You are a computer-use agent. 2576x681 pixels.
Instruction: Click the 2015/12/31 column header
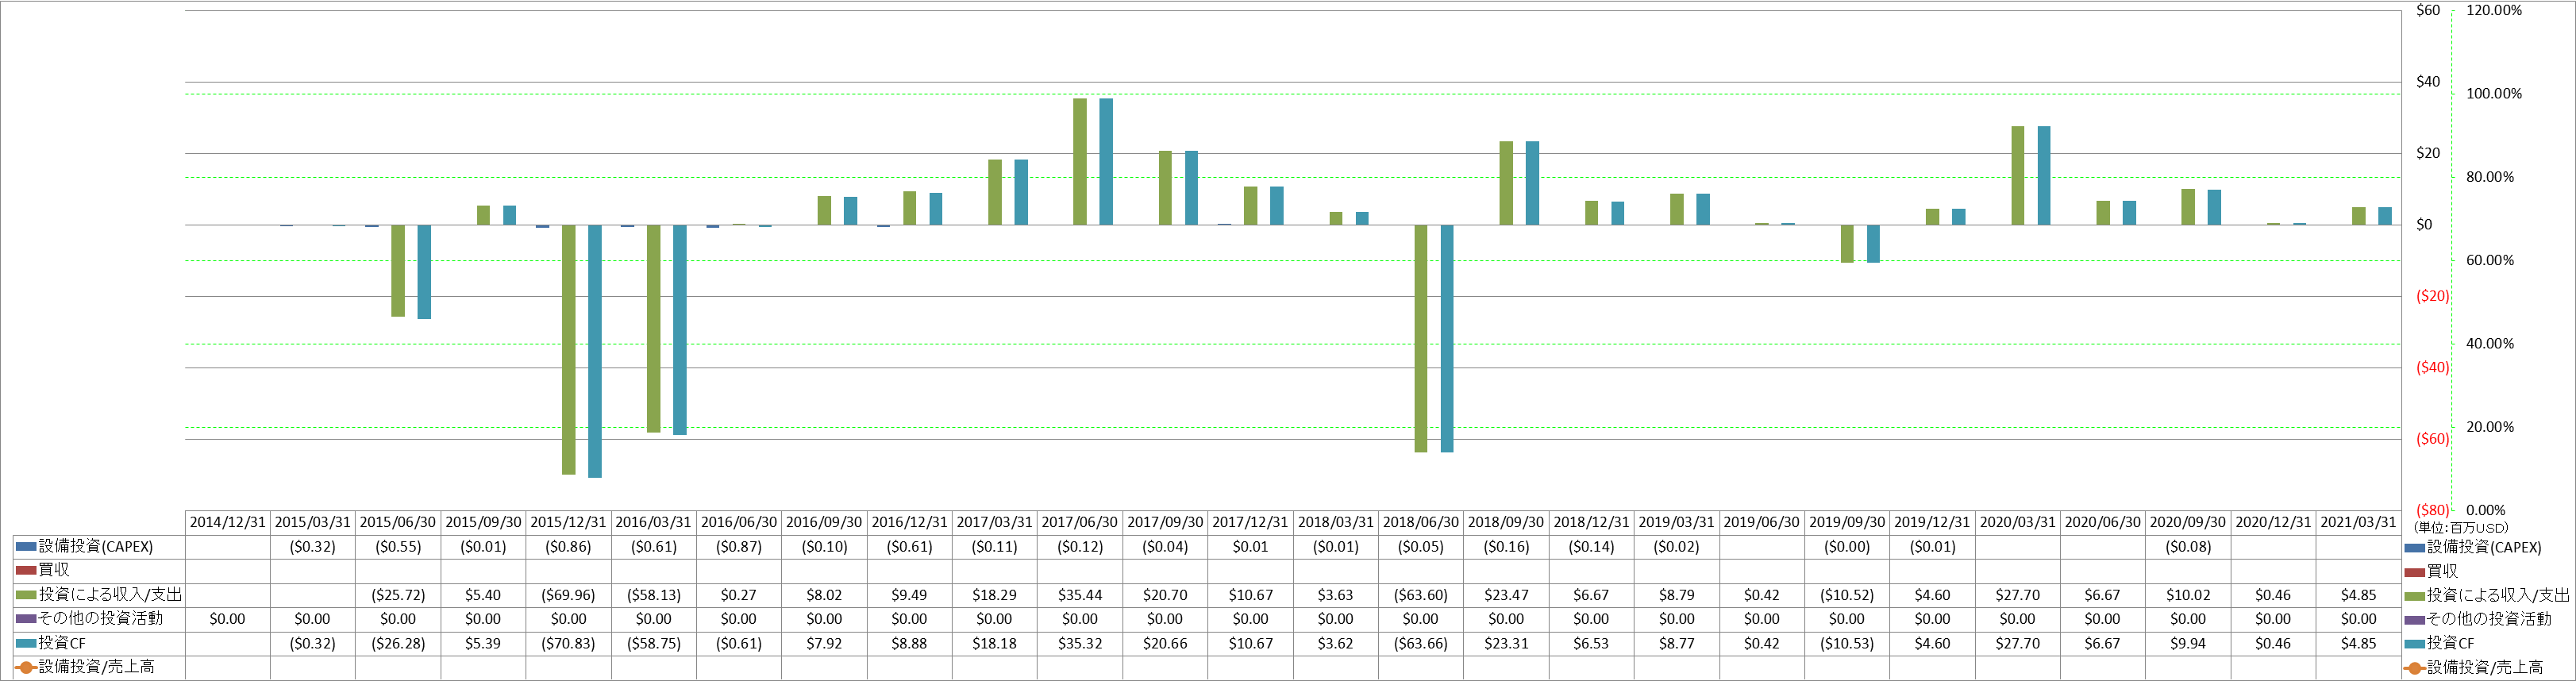click(x=568, y=522)
